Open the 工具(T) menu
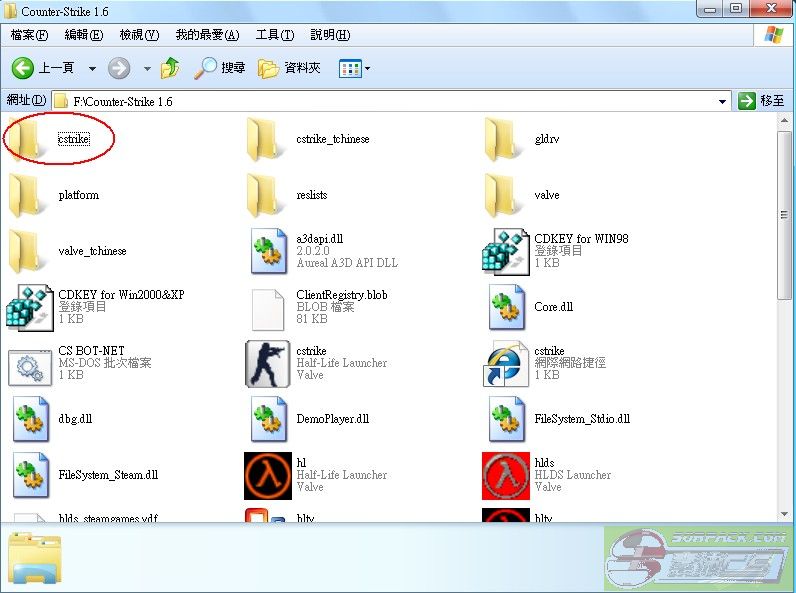The width and height of the screenshot is (796, 593). [274, 35]
